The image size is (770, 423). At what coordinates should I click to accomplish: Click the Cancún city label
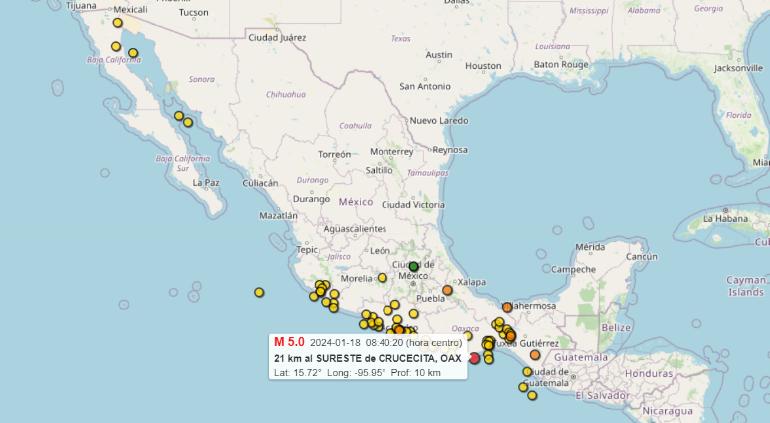click(639, 257)
